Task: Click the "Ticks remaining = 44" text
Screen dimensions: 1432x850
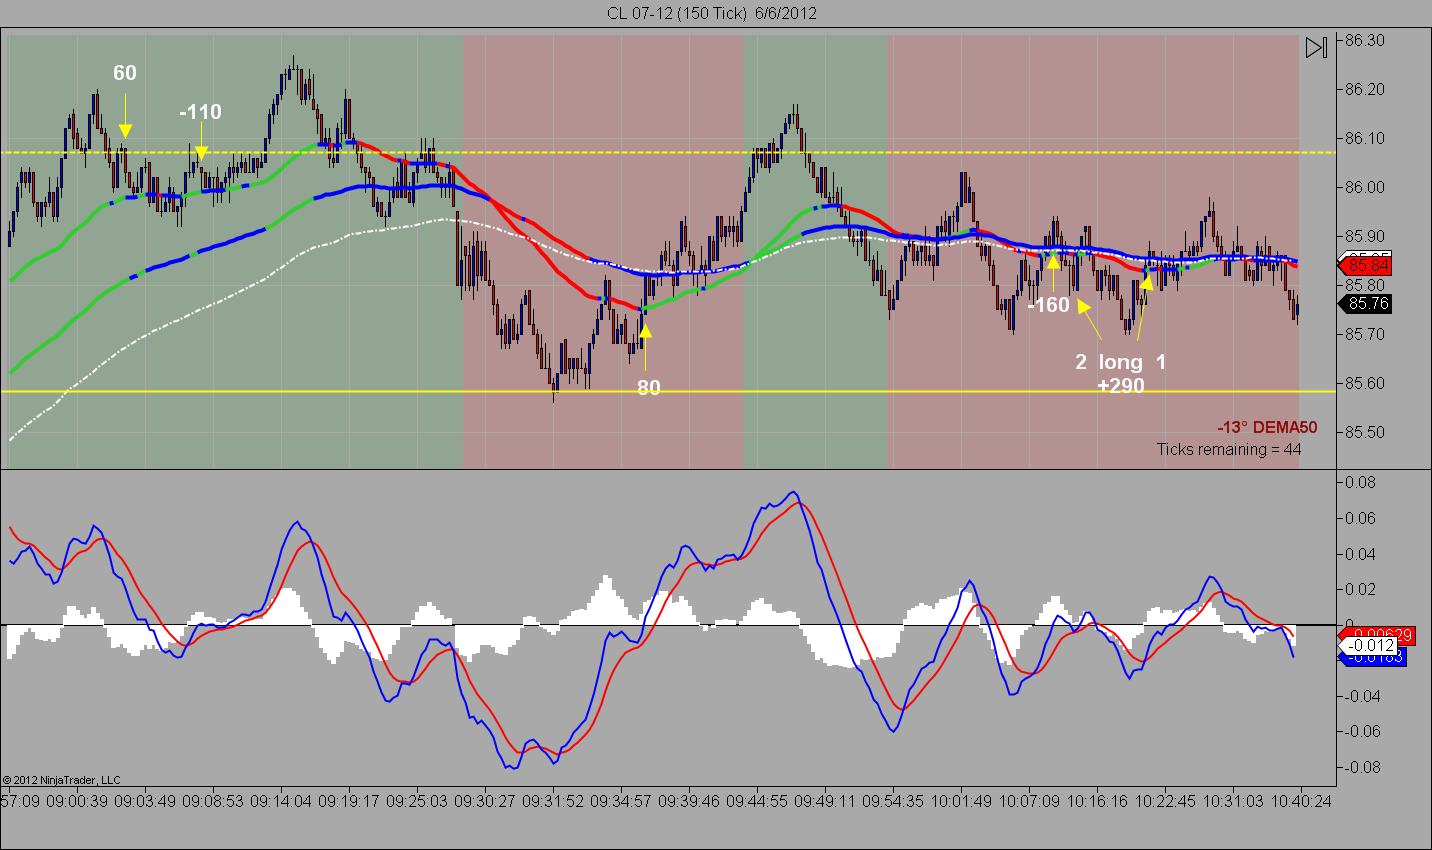Action: pyautogui.click(x=1229, y=449)
